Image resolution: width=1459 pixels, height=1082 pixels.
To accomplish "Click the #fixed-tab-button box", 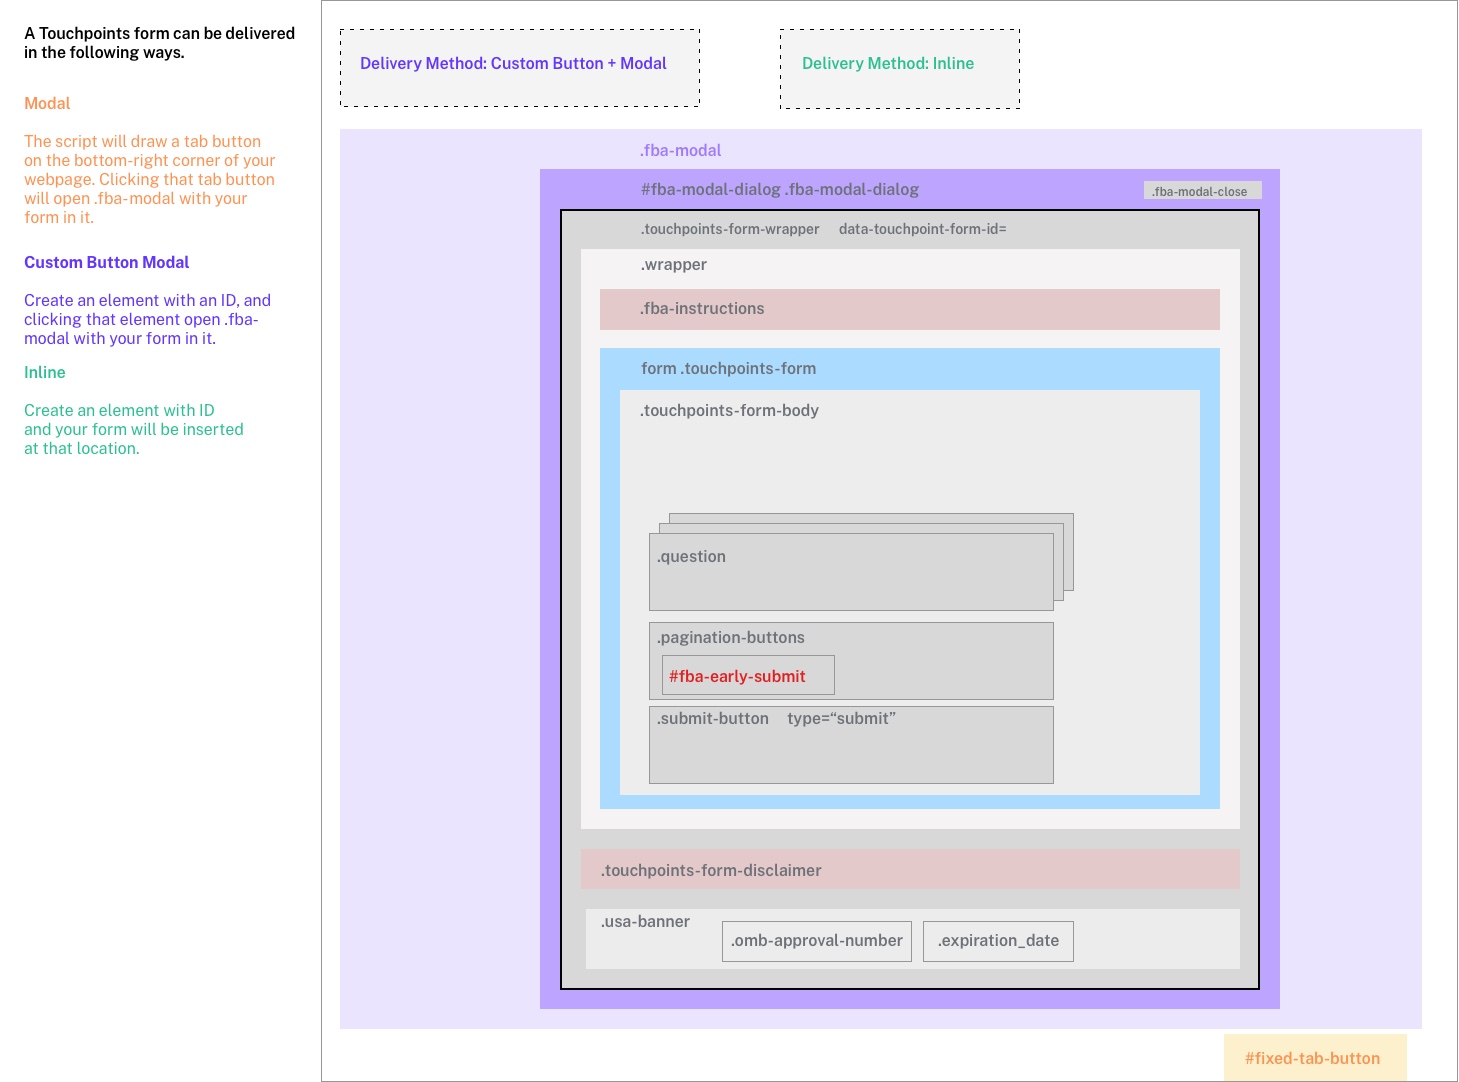I will tap(1315, 1058).
